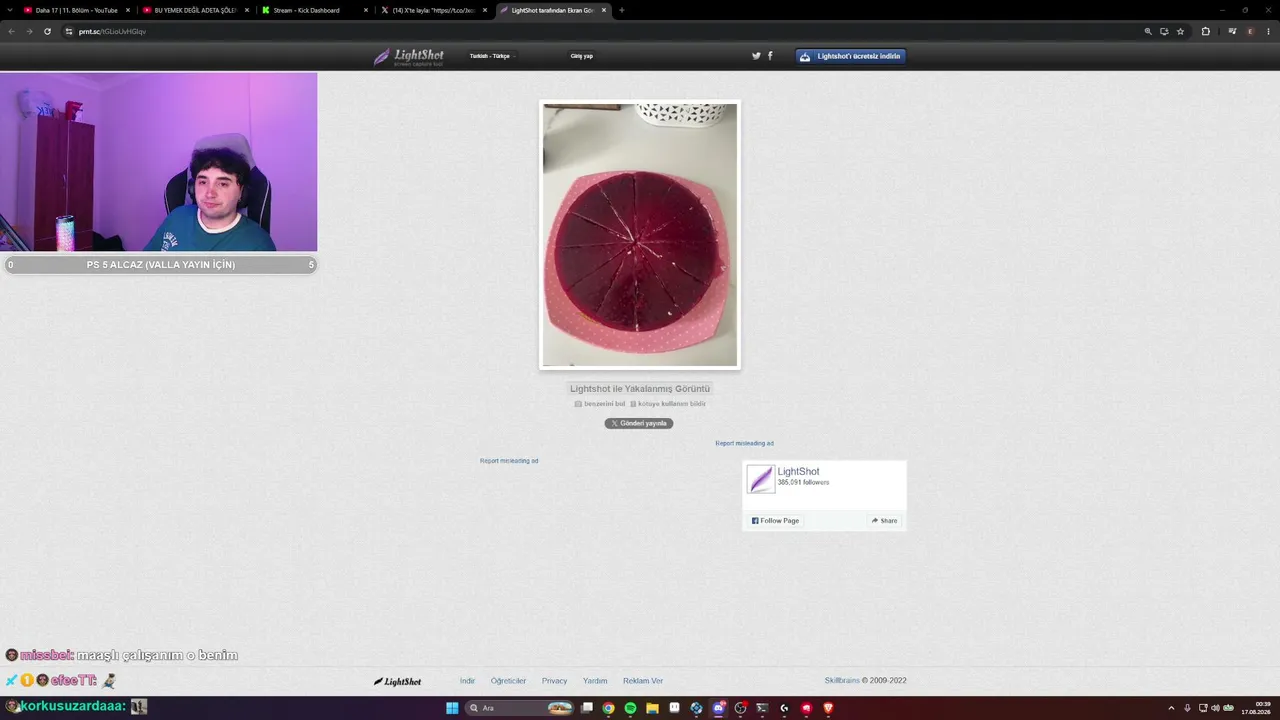Open the browser three-dot menu
1280x720 pixels.
(x=1267, y=31)
